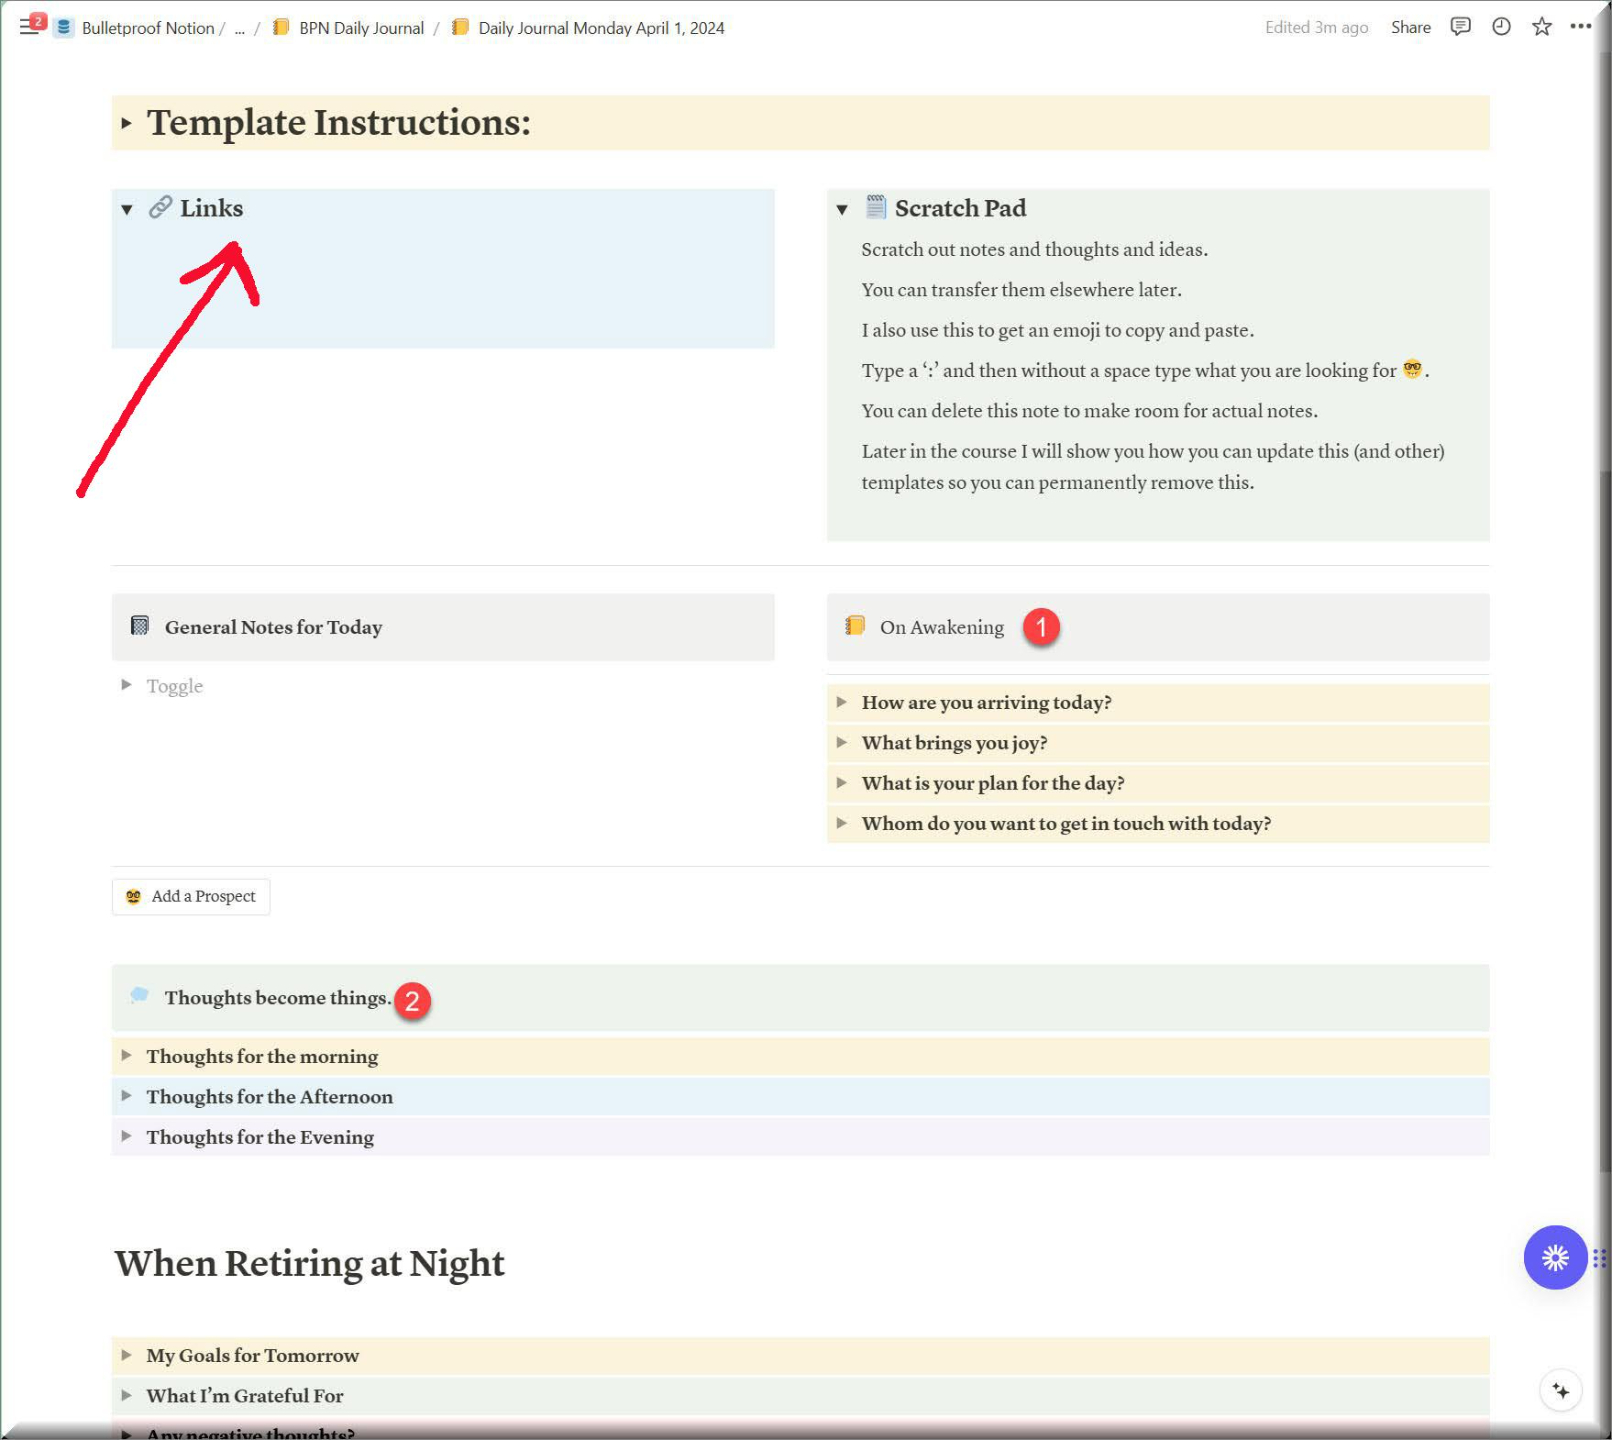The height and width of the screenshot is (1440, 1612).
Task: Click the General Notes for Today icon
Action: (x=140, y=626)
